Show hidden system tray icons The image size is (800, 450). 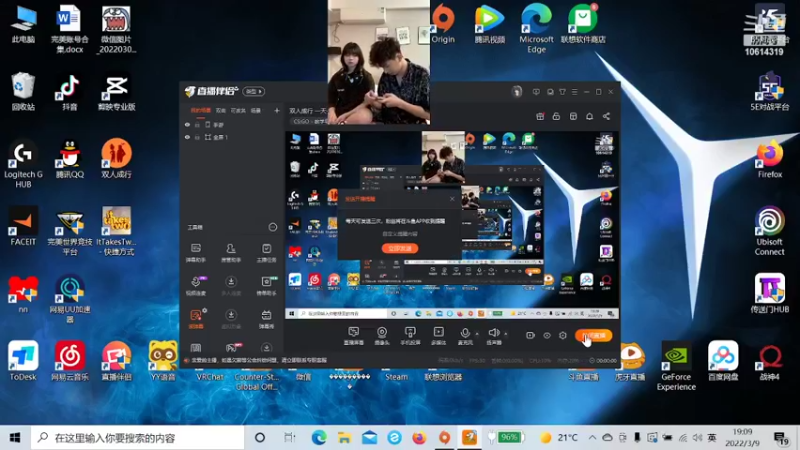click(x=592, y=438)
